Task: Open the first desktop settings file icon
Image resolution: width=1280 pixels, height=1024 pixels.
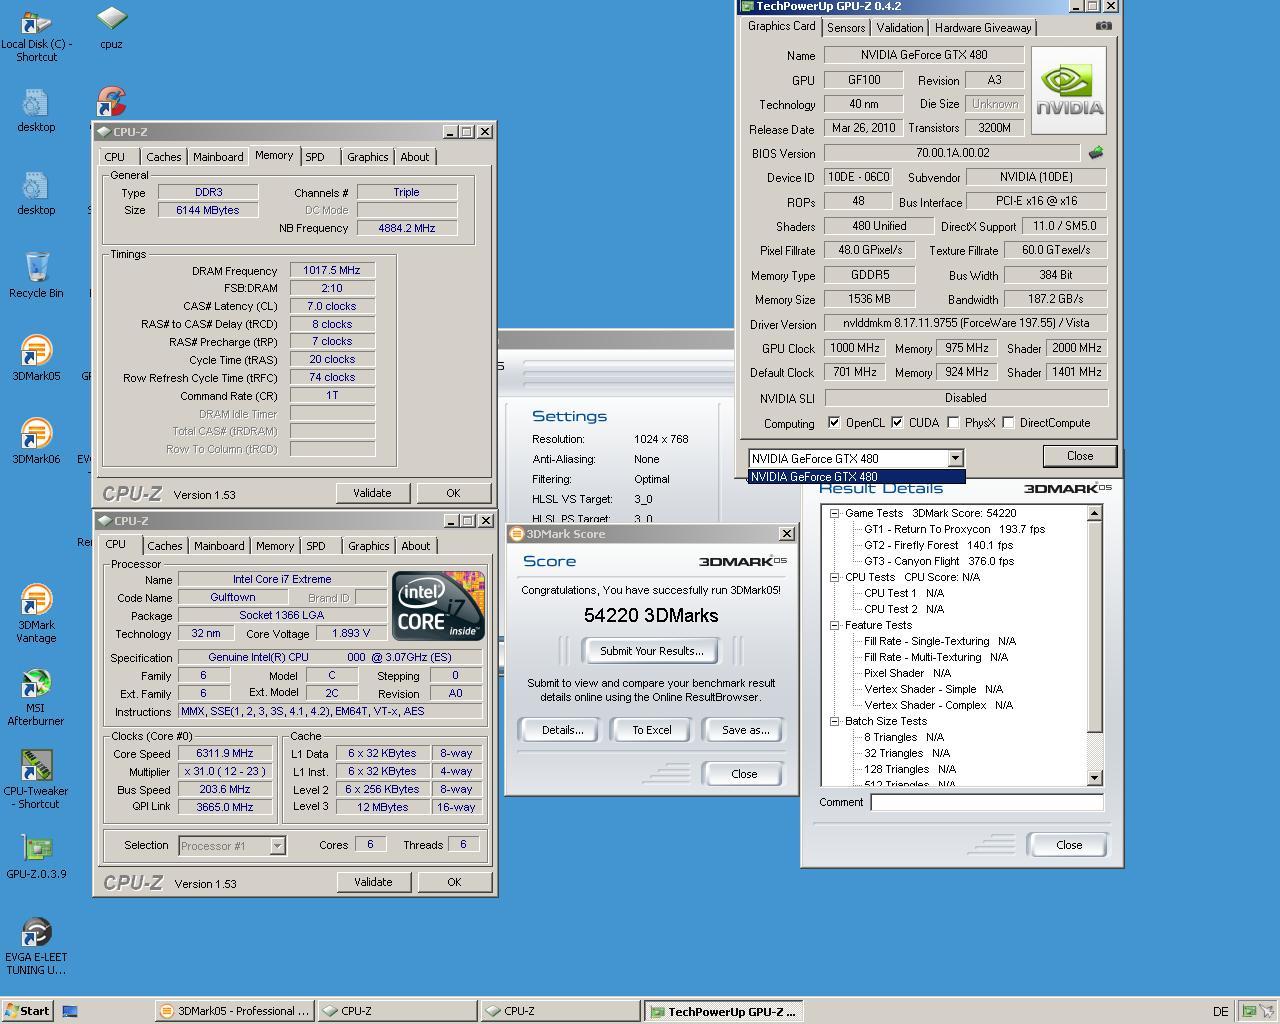Action: point(36,102)
